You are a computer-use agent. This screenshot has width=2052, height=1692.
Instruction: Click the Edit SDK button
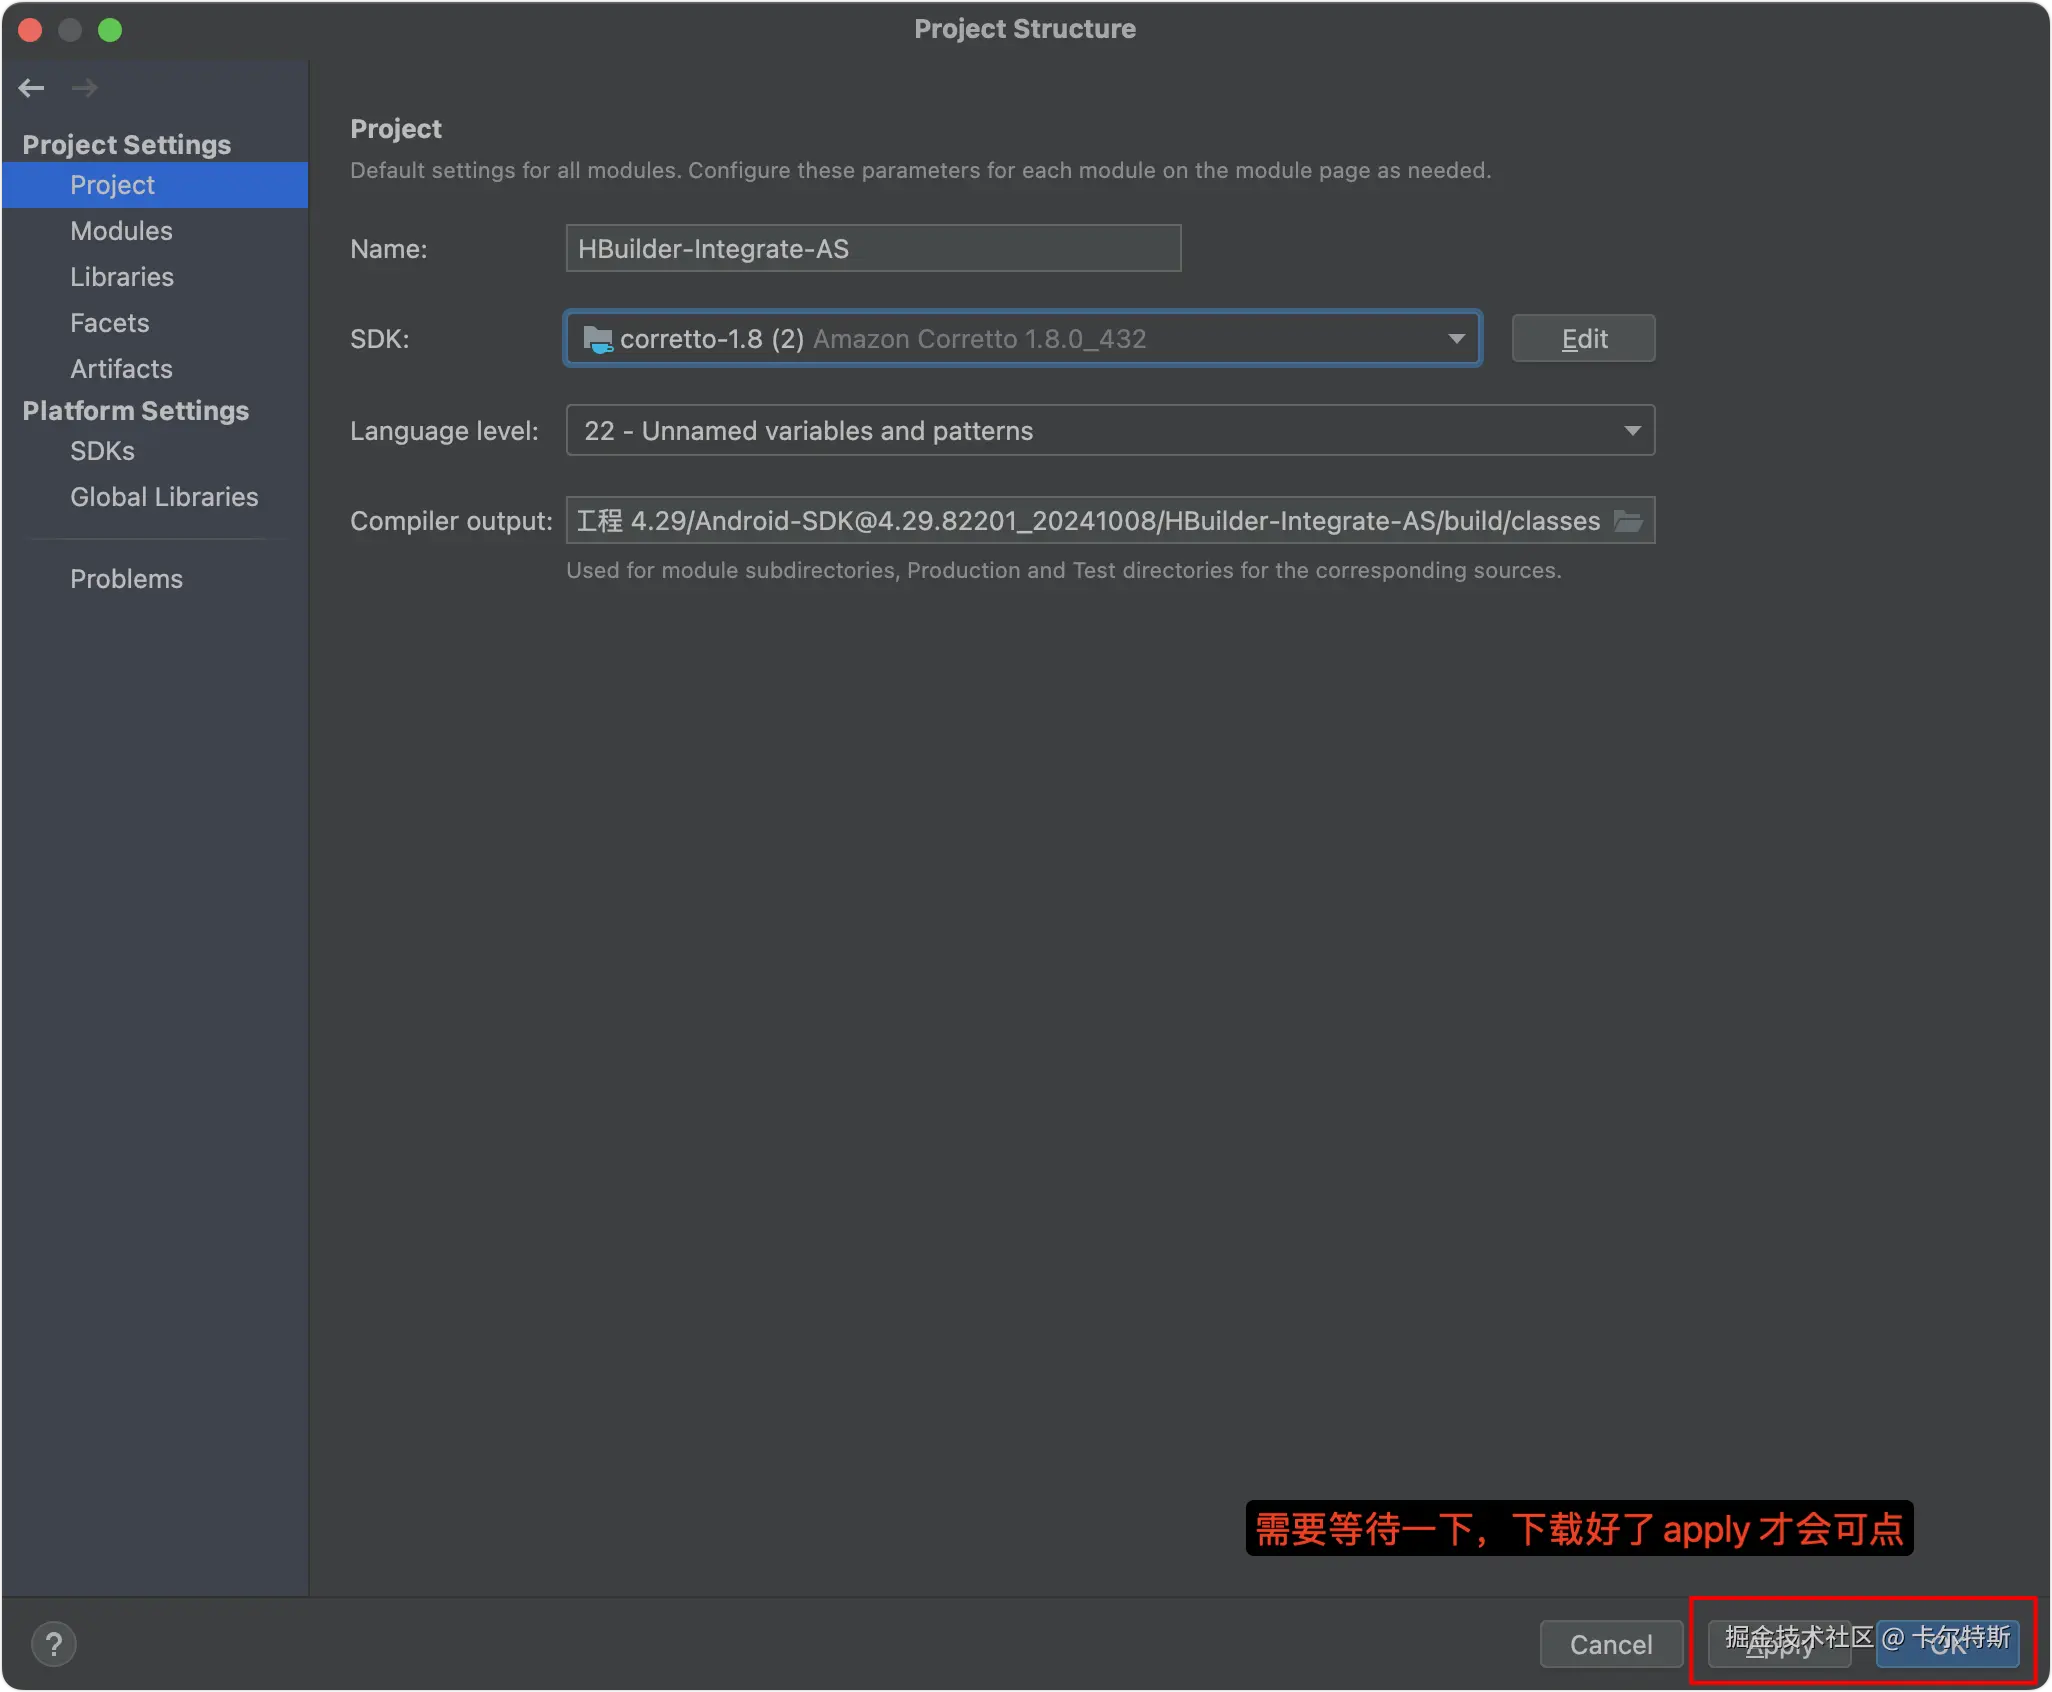pos(1582,339)
